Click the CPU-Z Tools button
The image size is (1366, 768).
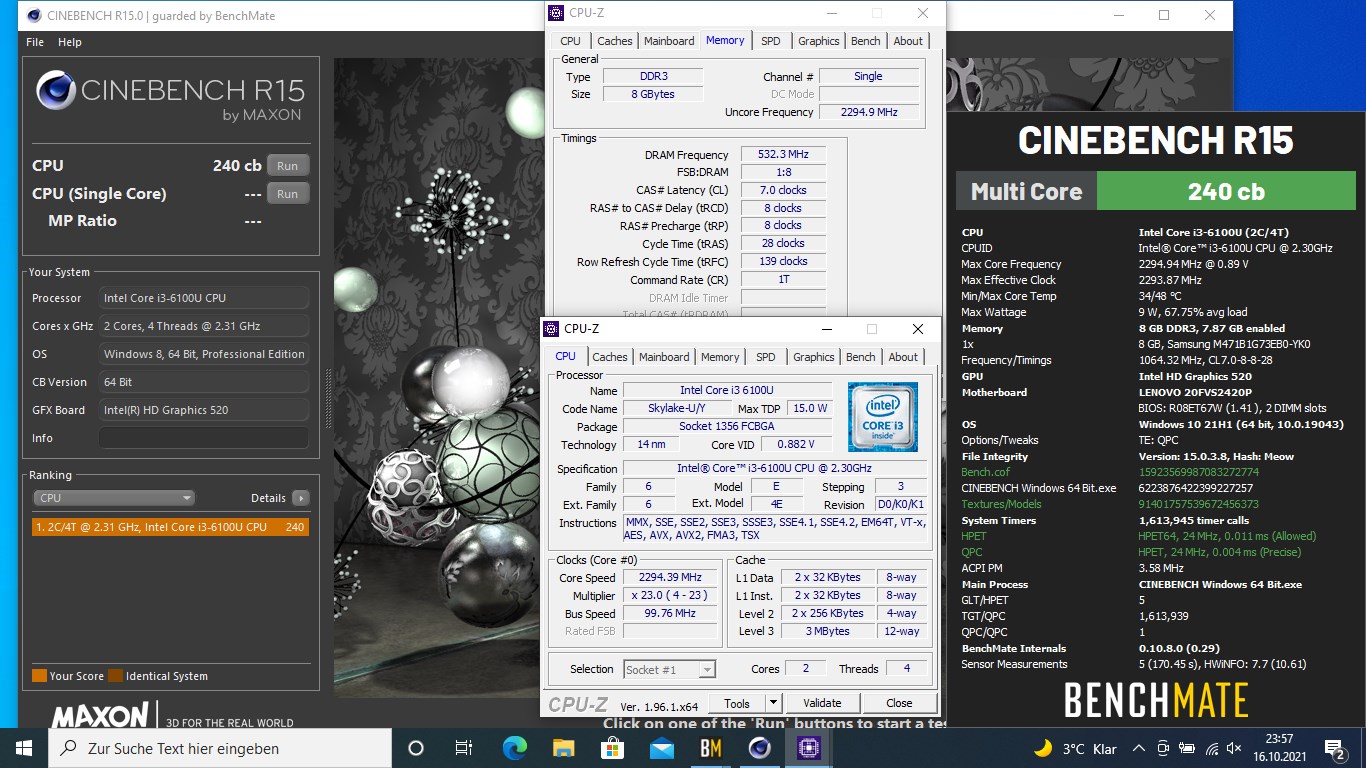737,703
